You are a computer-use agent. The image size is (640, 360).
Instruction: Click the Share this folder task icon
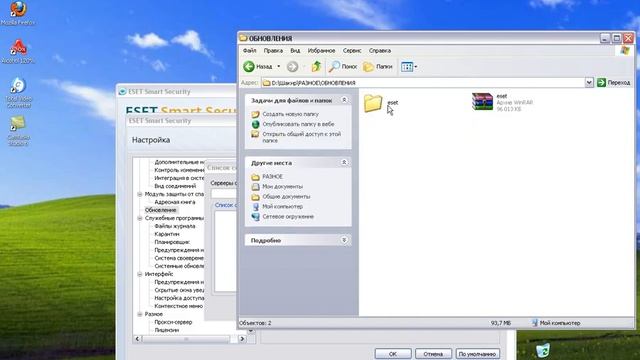256,134
